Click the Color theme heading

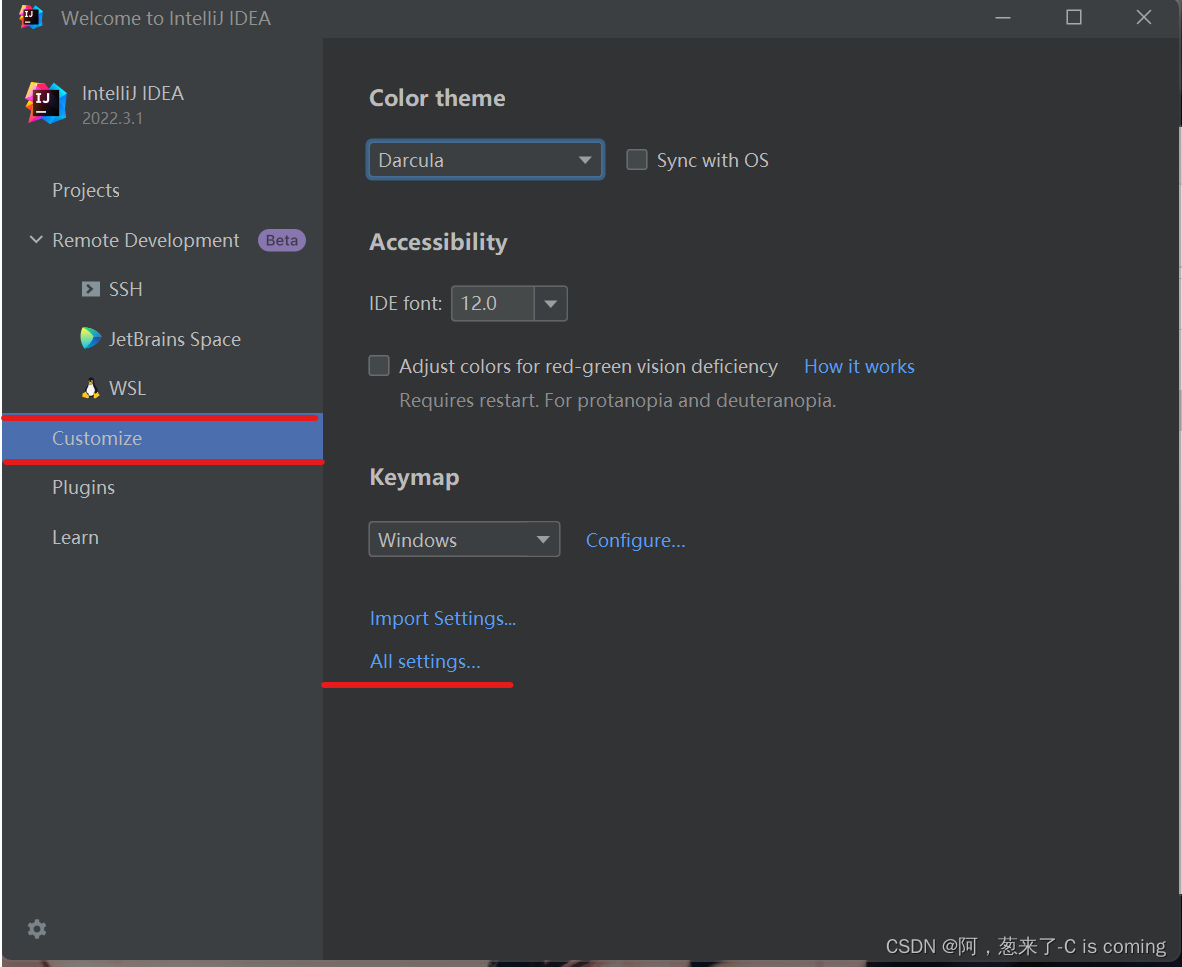point(437,98)
